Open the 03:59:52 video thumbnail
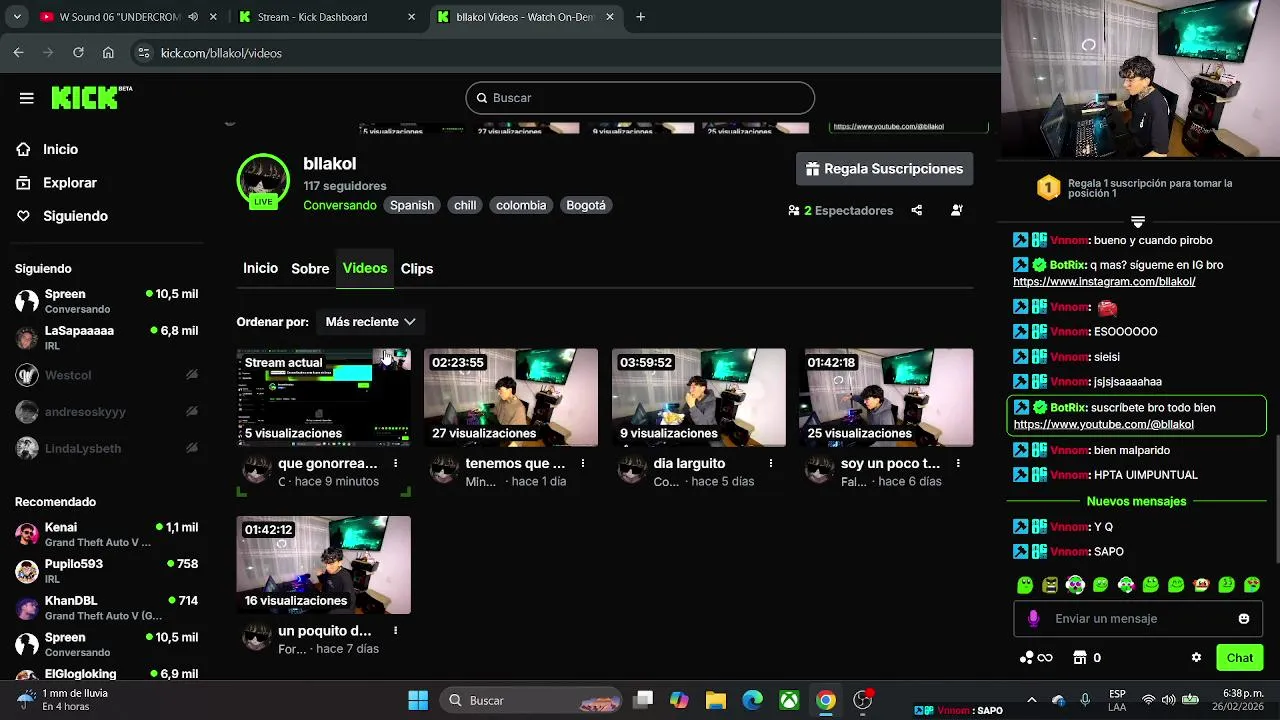 (x=698, y=397)
